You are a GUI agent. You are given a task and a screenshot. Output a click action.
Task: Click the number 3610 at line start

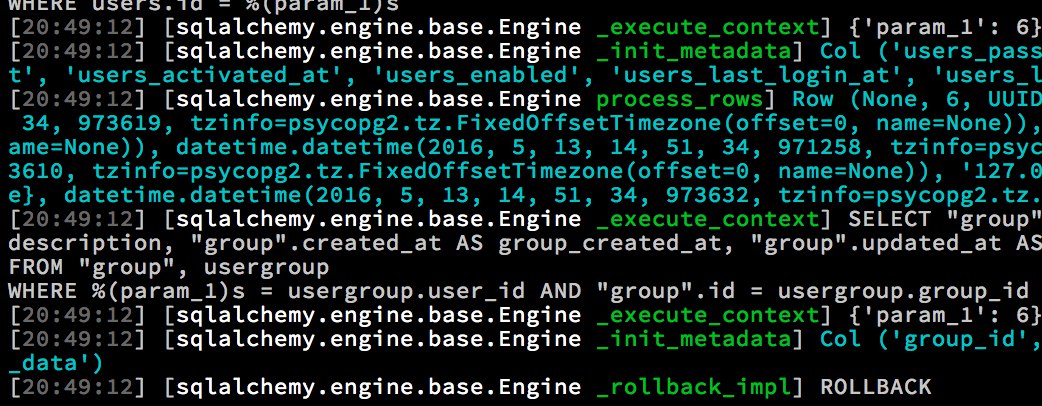click(x=37, y=171)
